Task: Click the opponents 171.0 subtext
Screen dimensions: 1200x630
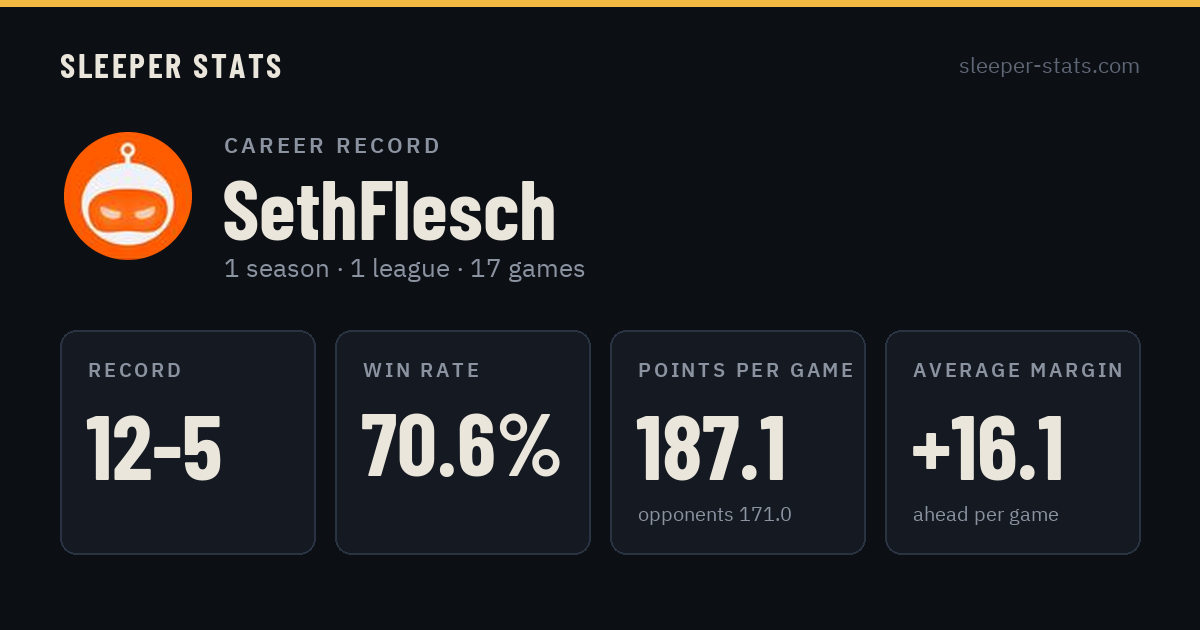Action: [715, 515]
